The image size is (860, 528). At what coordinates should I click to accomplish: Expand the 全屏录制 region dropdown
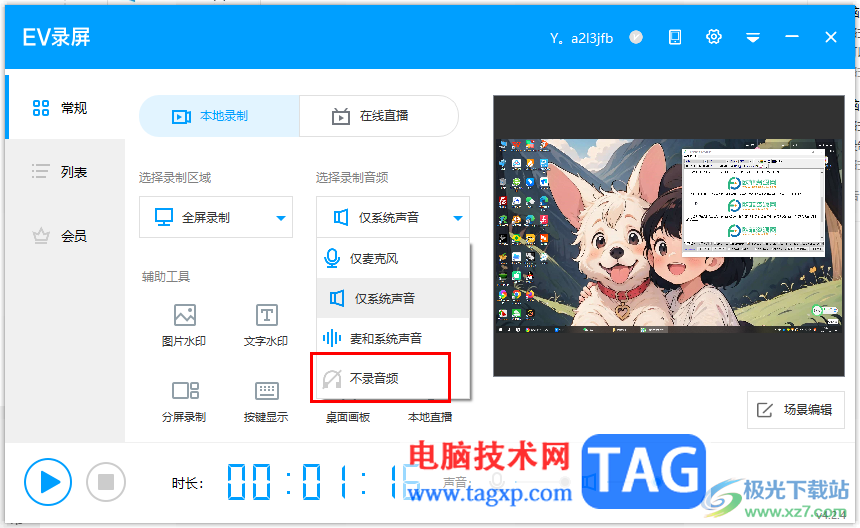(x=216, y=217)
